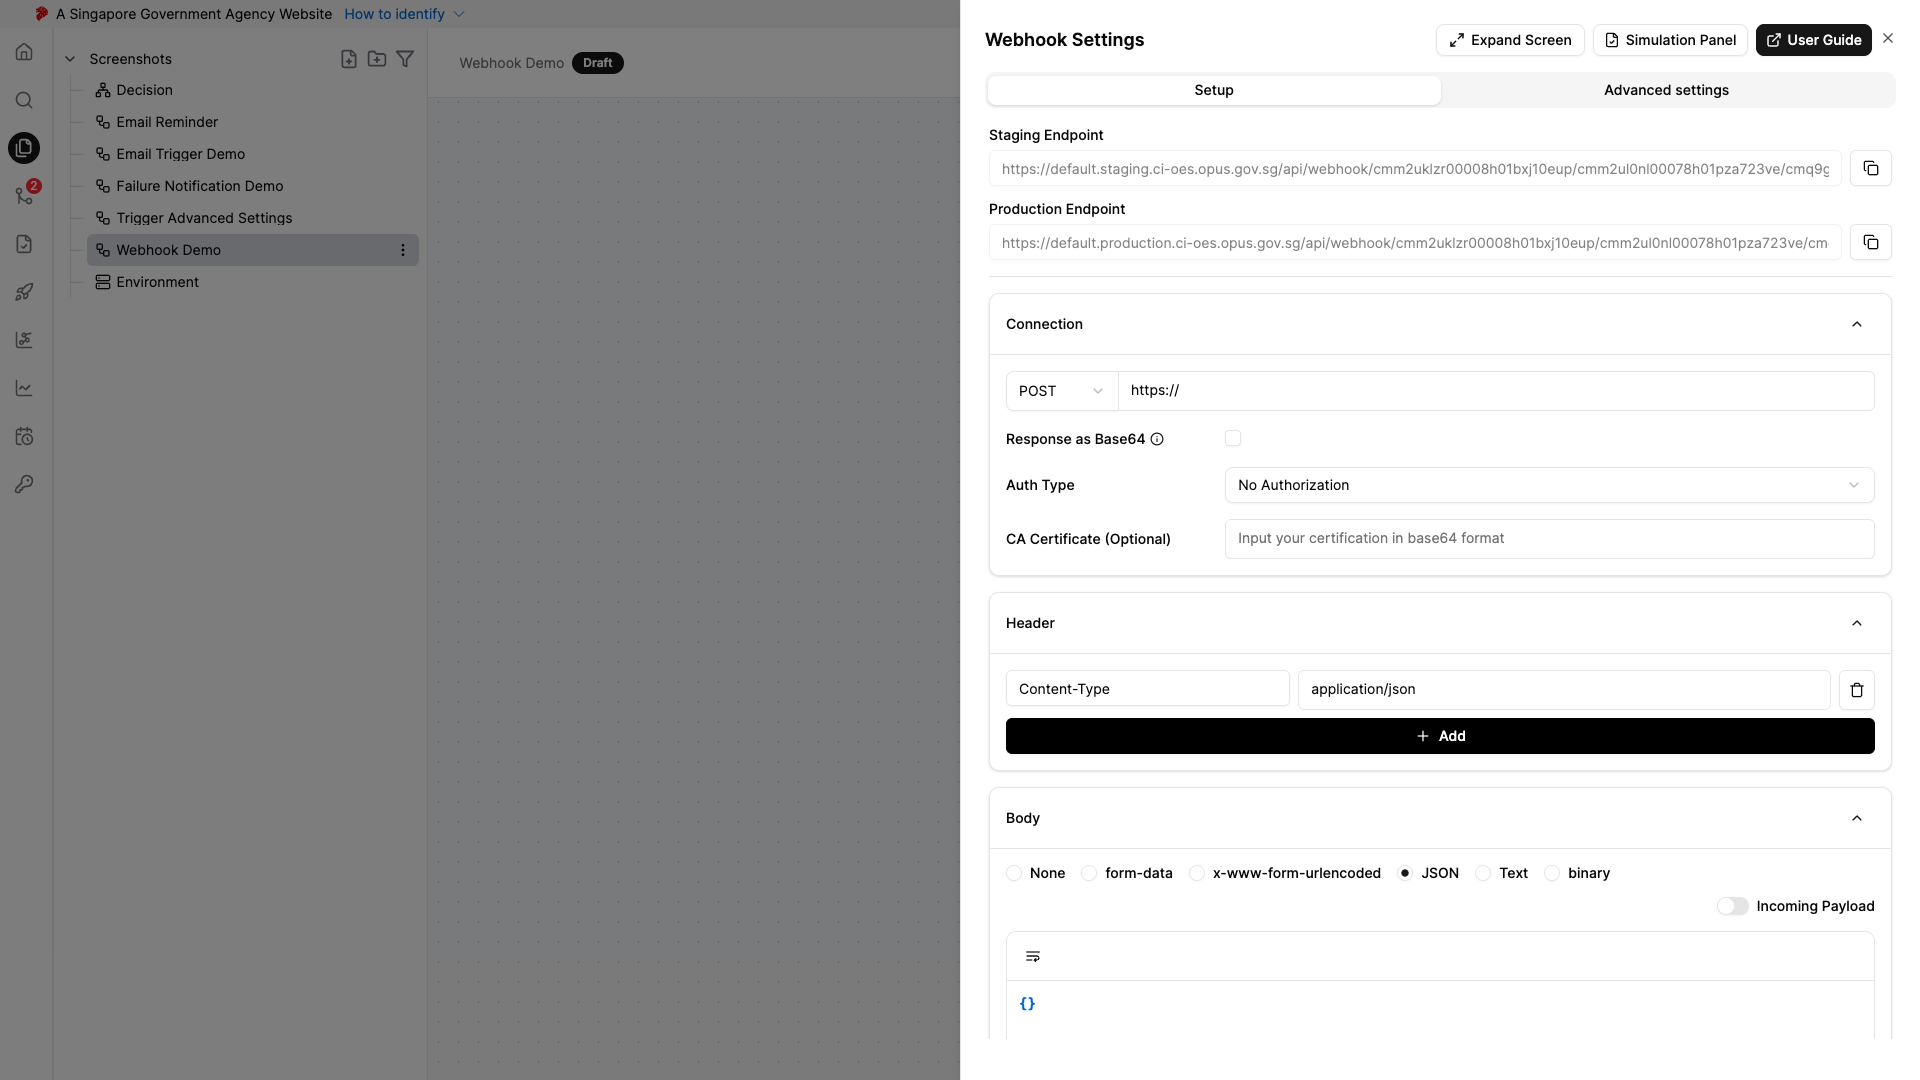1920x1080 pixels.
Task: Copy the Staging Endpoint URL
Action: pos(1870,168)
